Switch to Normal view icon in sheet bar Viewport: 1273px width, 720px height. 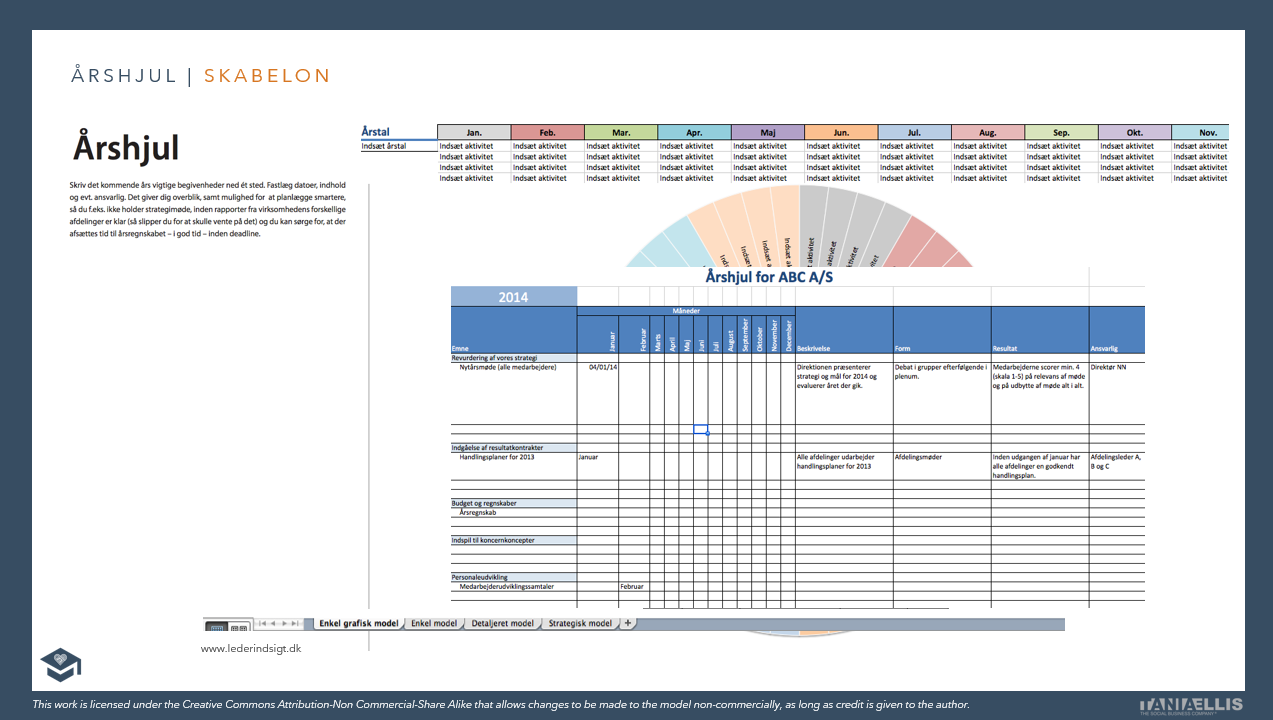coord(216,627)
